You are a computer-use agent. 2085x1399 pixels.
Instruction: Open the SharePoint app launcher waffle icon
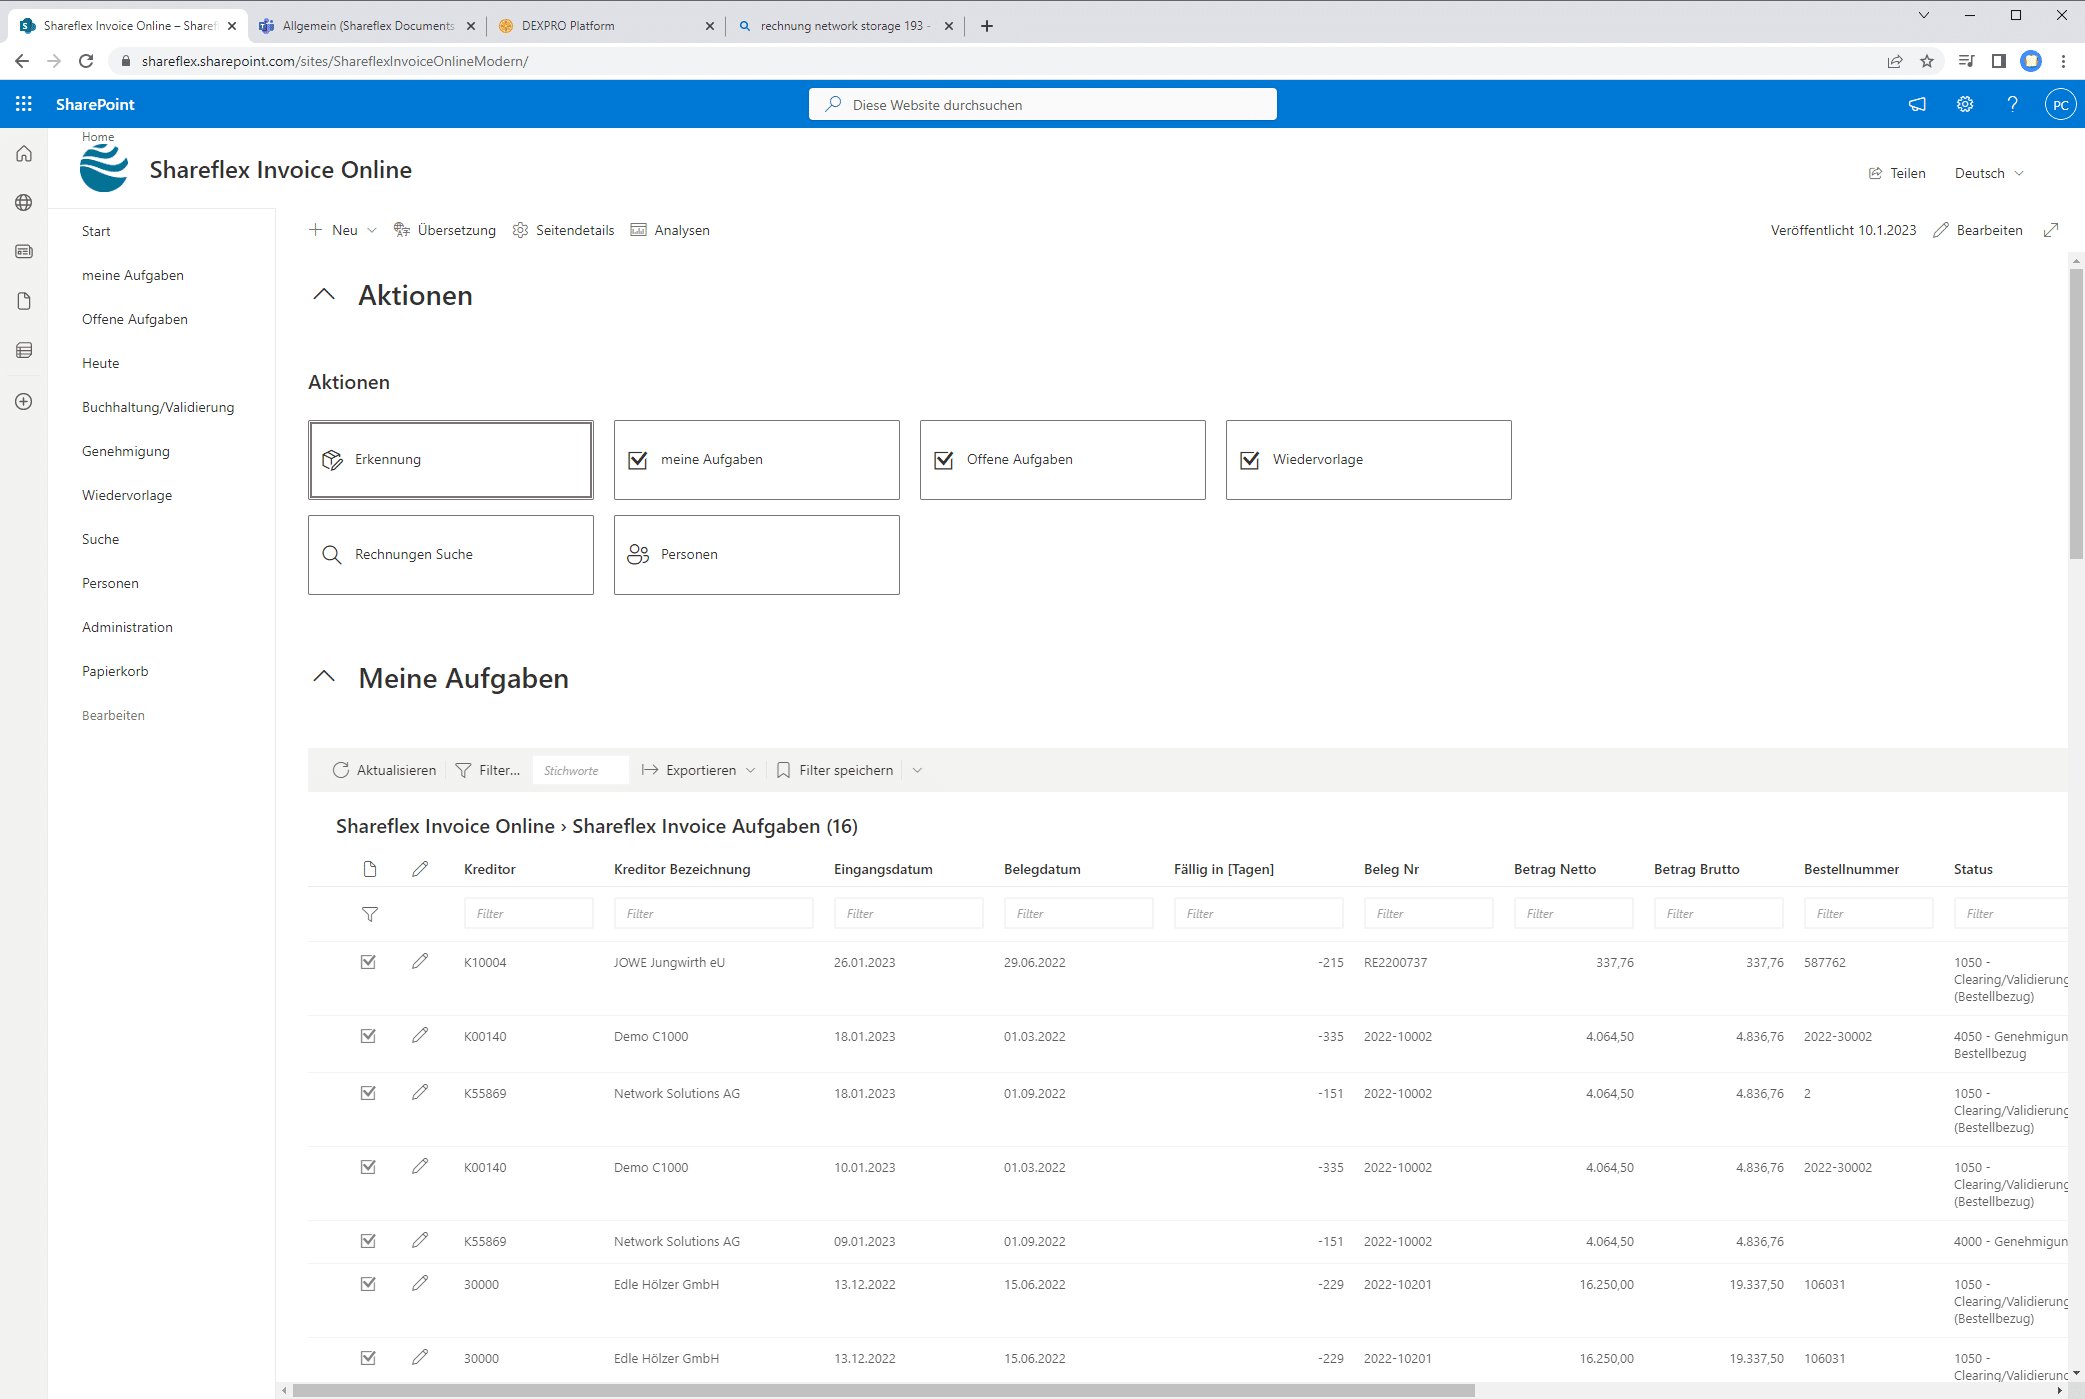point(24,104)
